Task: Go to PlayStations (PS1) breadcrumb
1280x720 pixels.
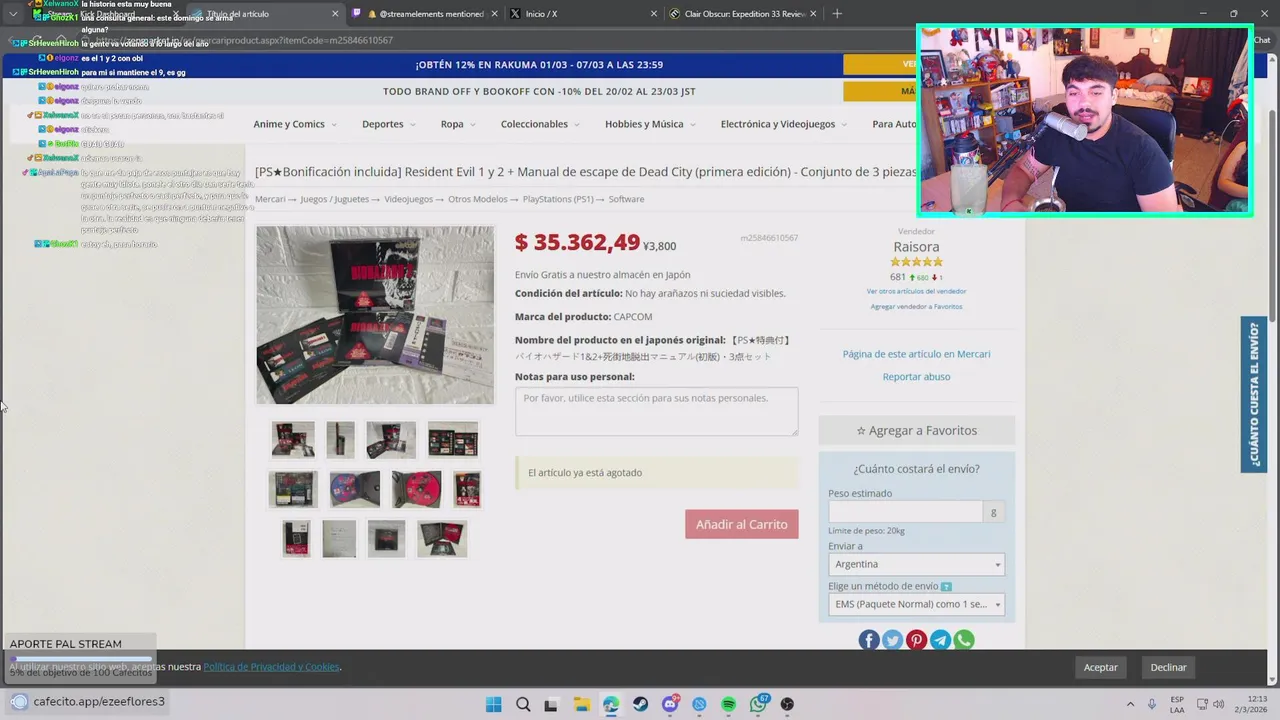Action: point(558,199)
